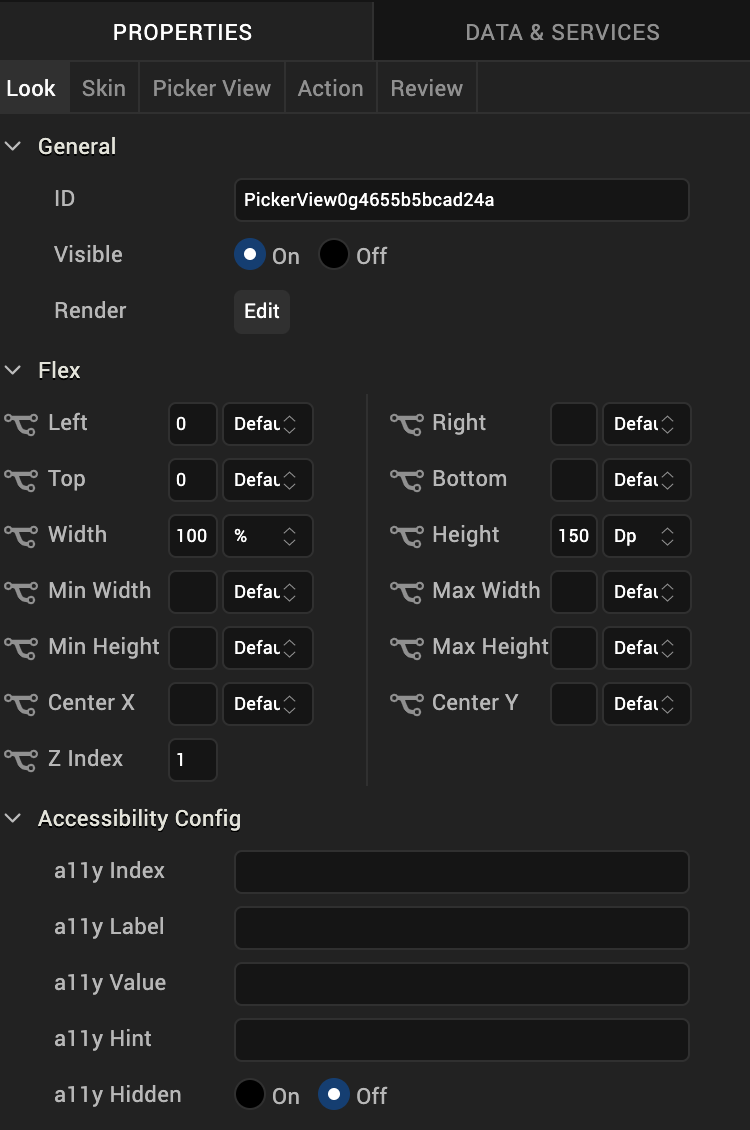Image resolution: width=750 pixels, height=1130 pixels.
Task: Click the binding icon beside Z Index
Action: pos(21,760)
